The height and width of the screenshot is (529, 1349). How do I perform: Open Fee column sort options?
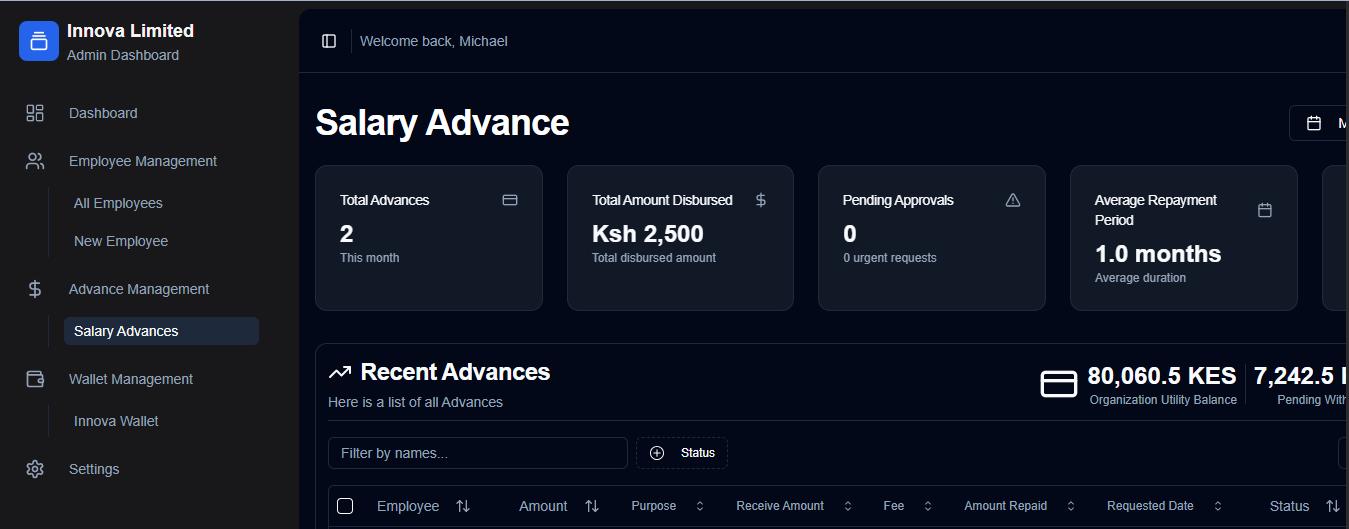(x=908, y=506)
